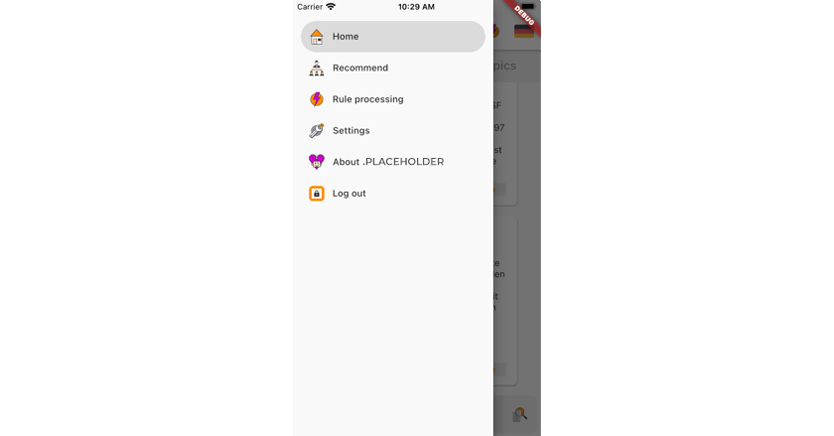Dismiss drawer by clicking dimmed background card

point(505,300)
